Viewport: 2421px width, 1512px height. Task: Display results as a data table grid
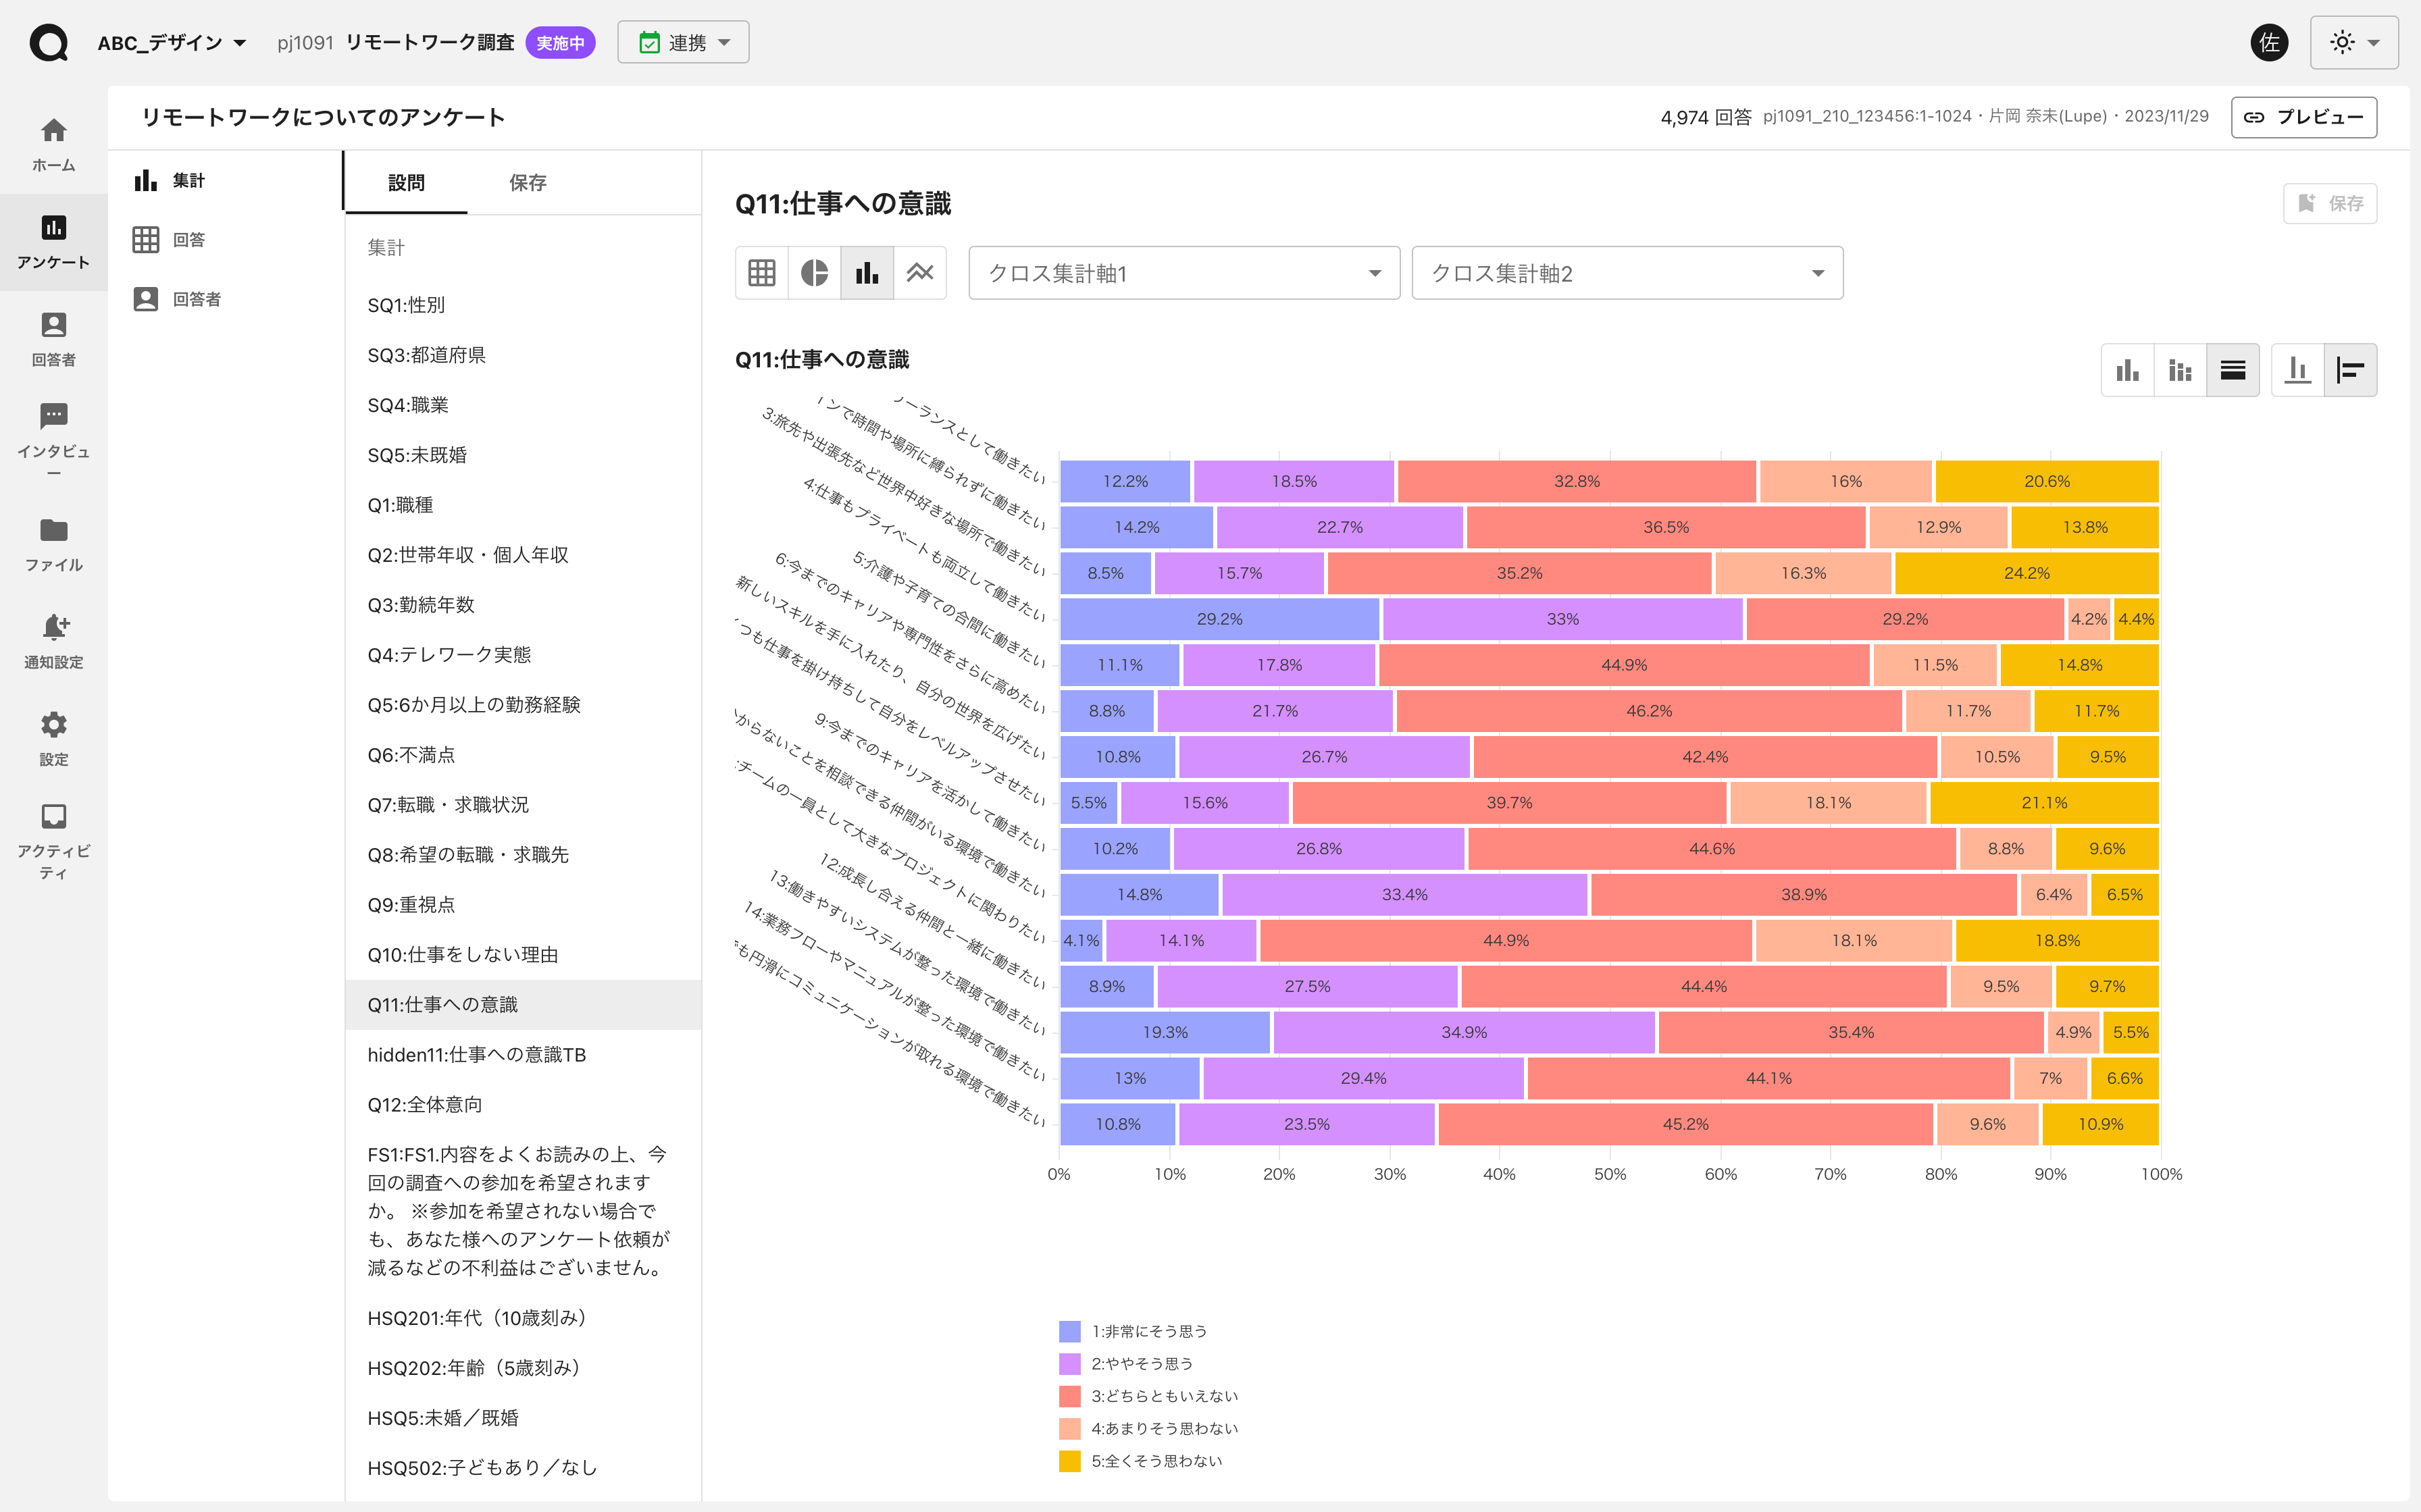click(x=761, y=272)
